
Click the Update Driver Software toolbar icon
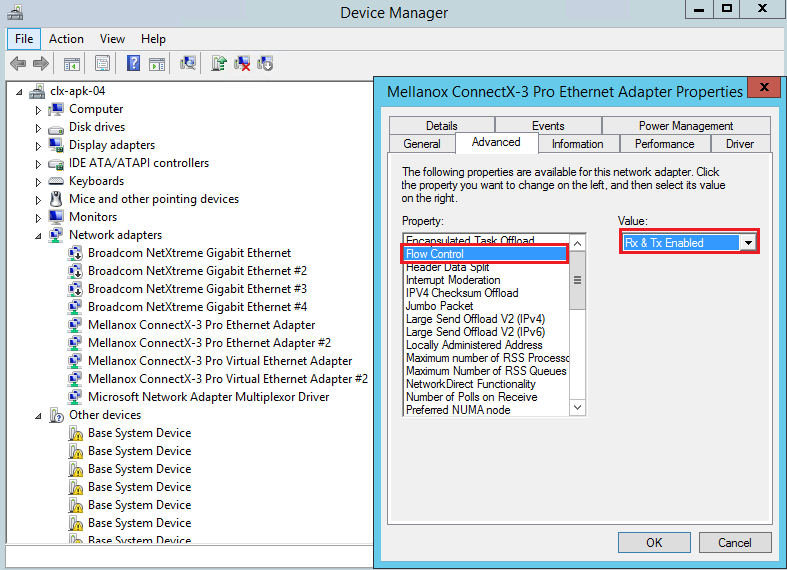(x=219, y=64)
